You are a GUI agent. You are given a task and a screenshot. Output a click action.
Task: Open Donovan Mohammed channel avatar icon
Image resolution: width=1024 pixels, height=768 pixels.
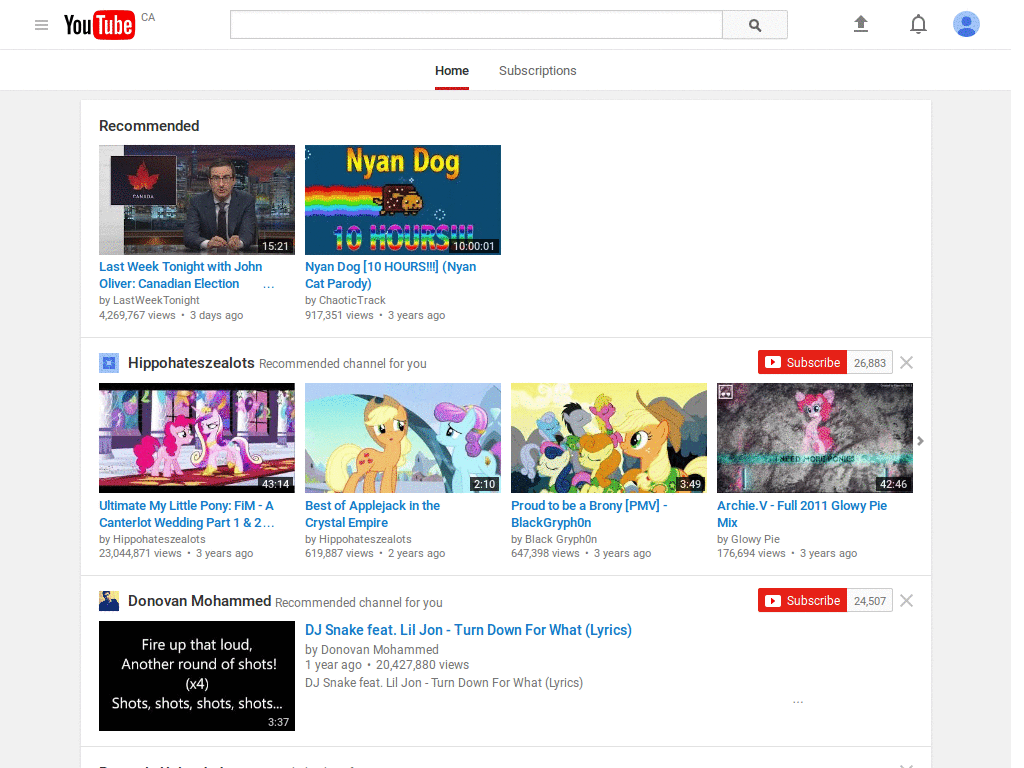[x=109, y=601]
